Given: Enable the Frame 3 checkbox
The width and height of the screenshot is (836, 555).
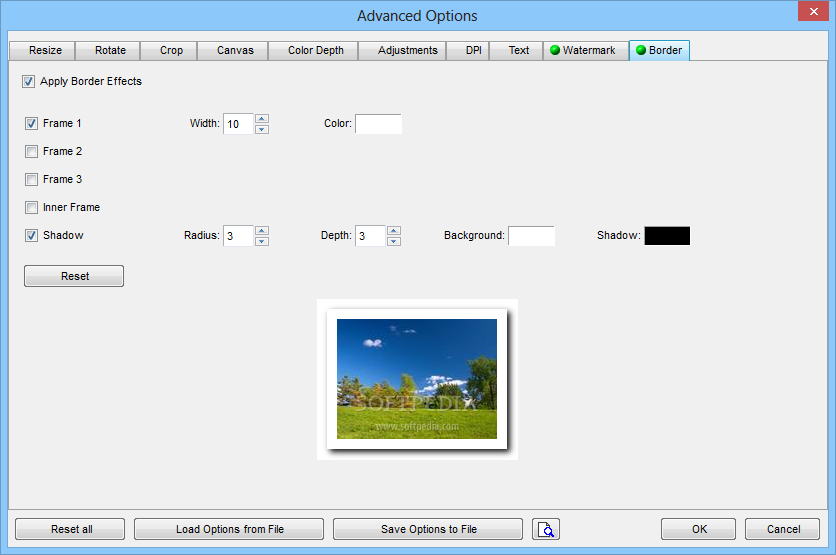Looking at the screenshot, I should (31, 179).
